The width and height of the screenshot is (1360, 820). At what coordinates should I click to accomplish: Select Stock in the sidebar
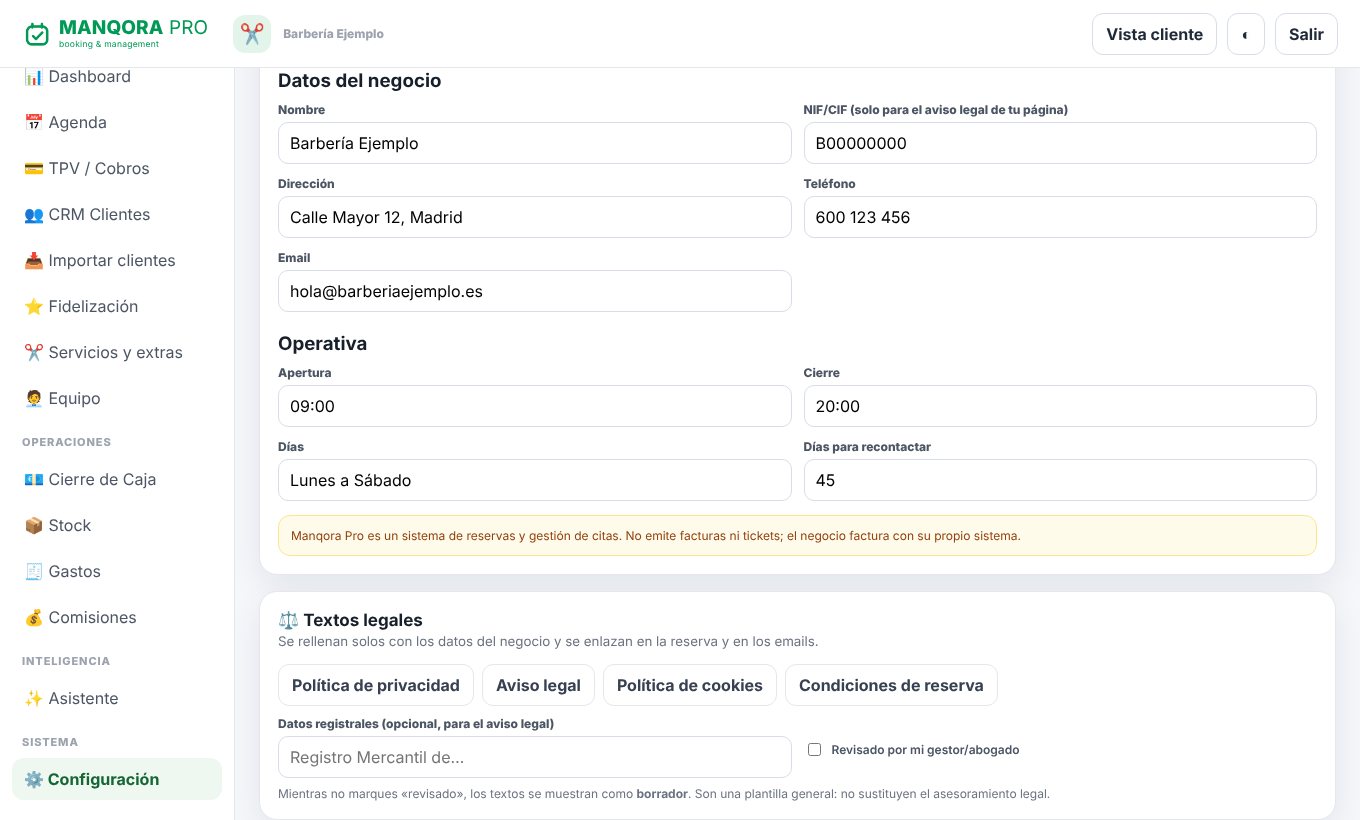[117, 526]
